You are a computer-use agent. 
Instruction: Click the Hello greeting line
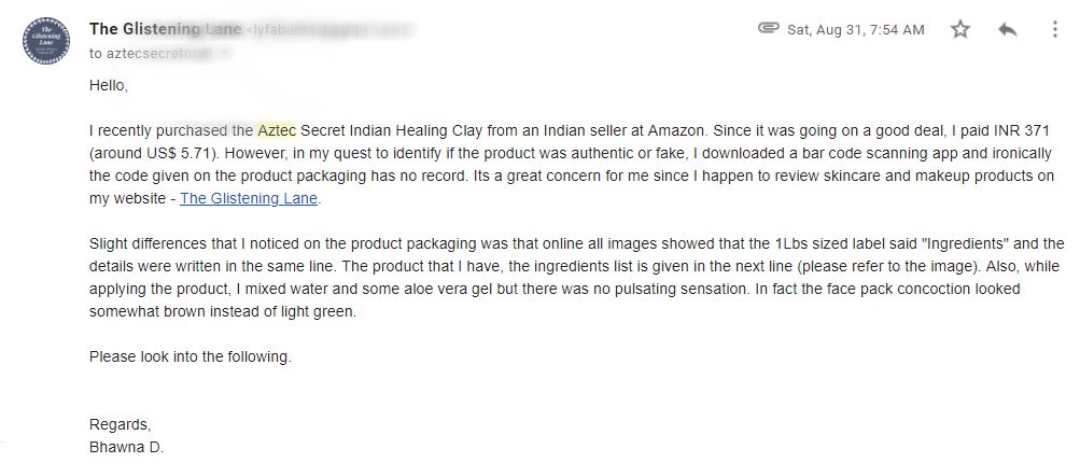[x=108, y=86]
